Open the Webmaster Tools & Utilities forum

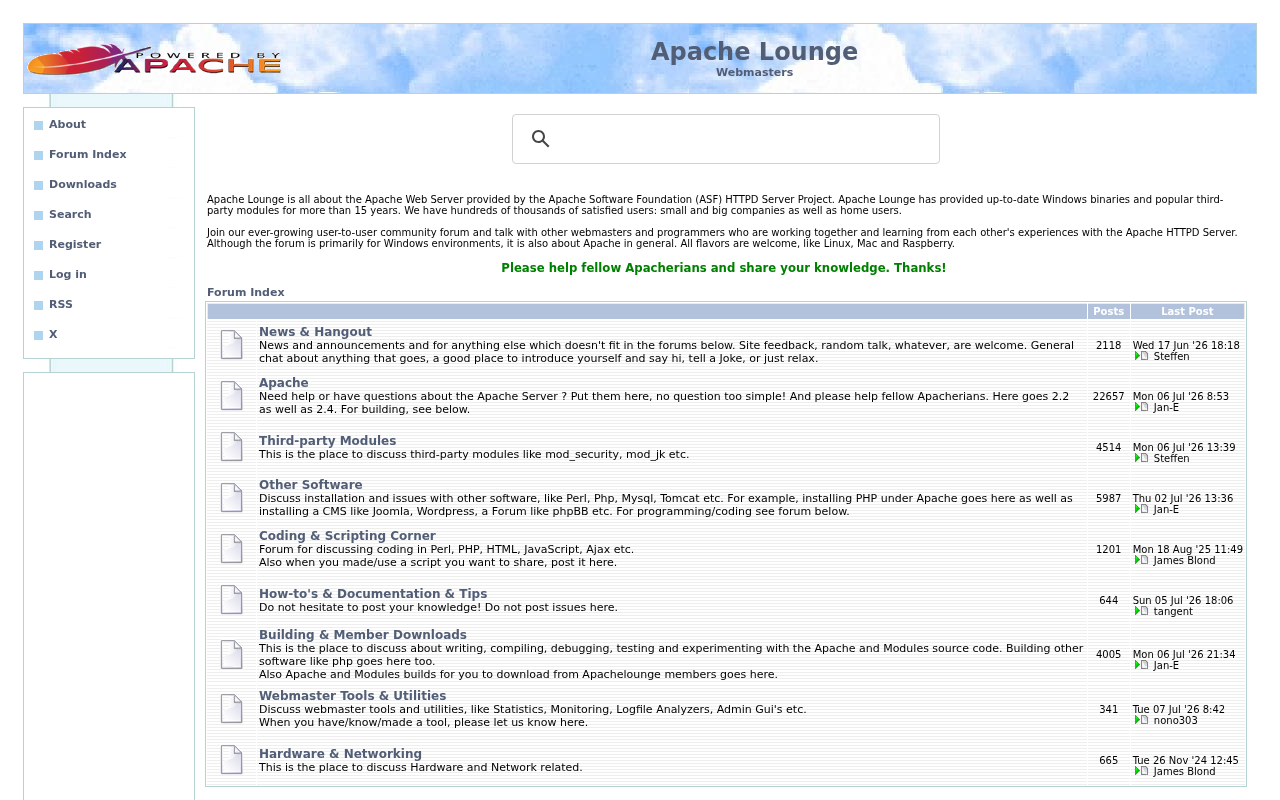click(x=352, y=696)
